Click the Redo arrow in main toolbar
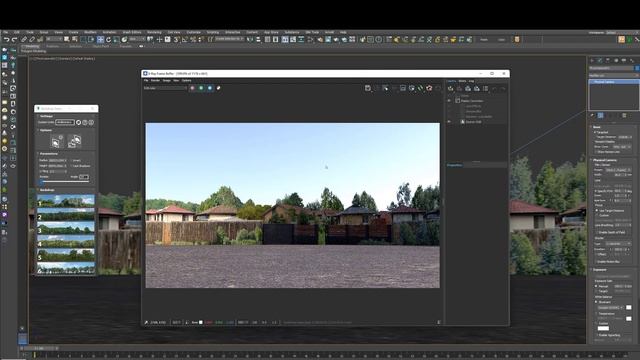Image resolution: width=640 pixels, height=360 pixels. (x=14, y=40)
